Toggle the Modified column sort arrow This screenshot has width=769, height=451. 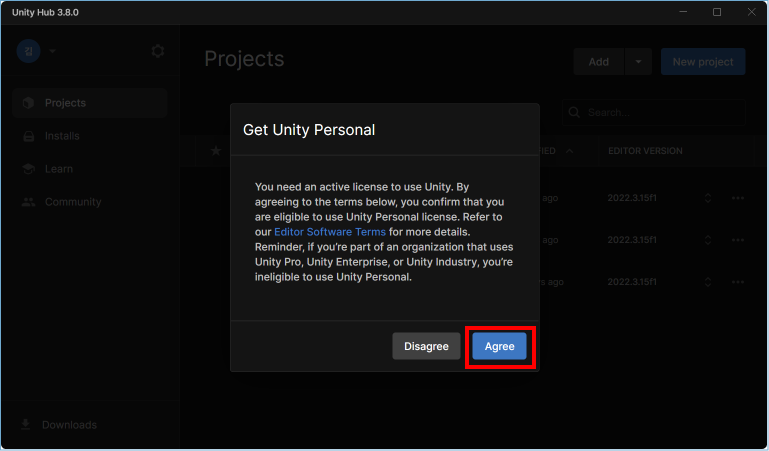569,151
